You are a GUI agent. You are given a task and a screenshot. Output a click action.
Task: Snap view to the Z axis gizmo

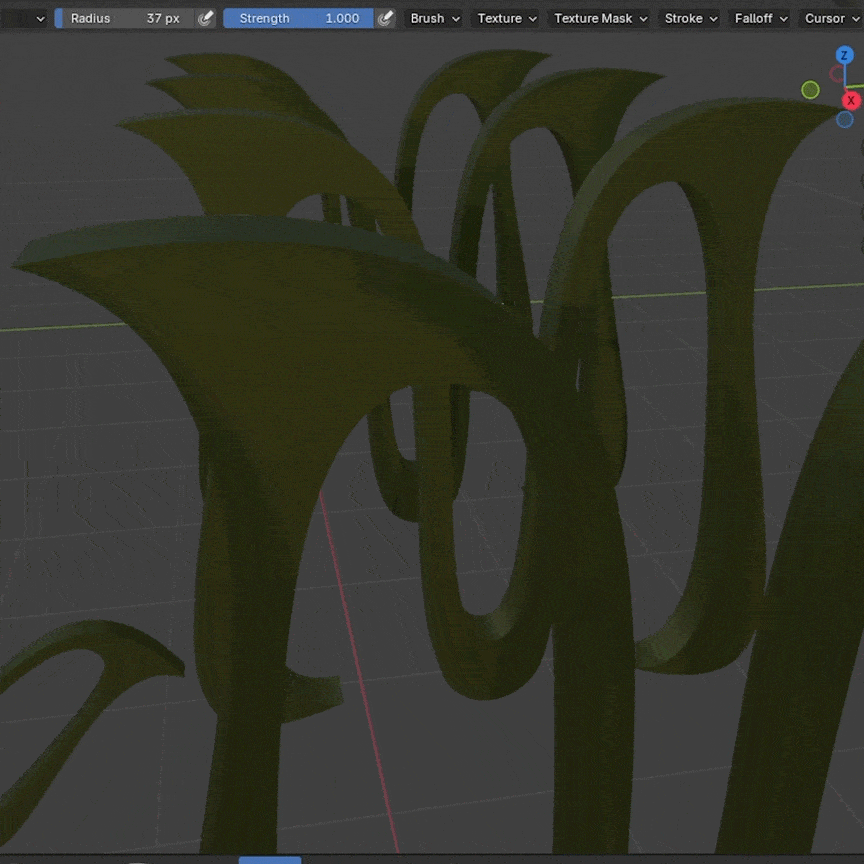844,56
